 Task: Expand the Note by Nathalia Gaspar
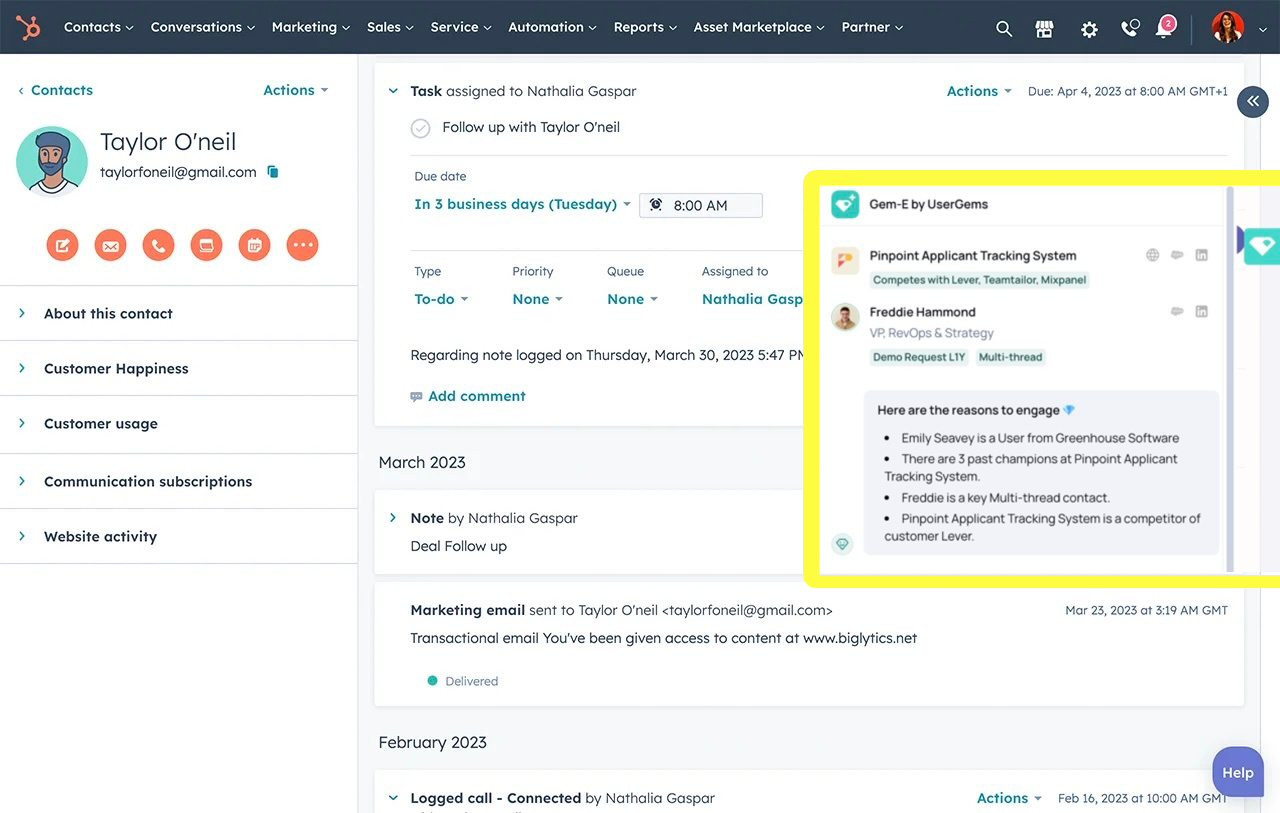point(393,518)
